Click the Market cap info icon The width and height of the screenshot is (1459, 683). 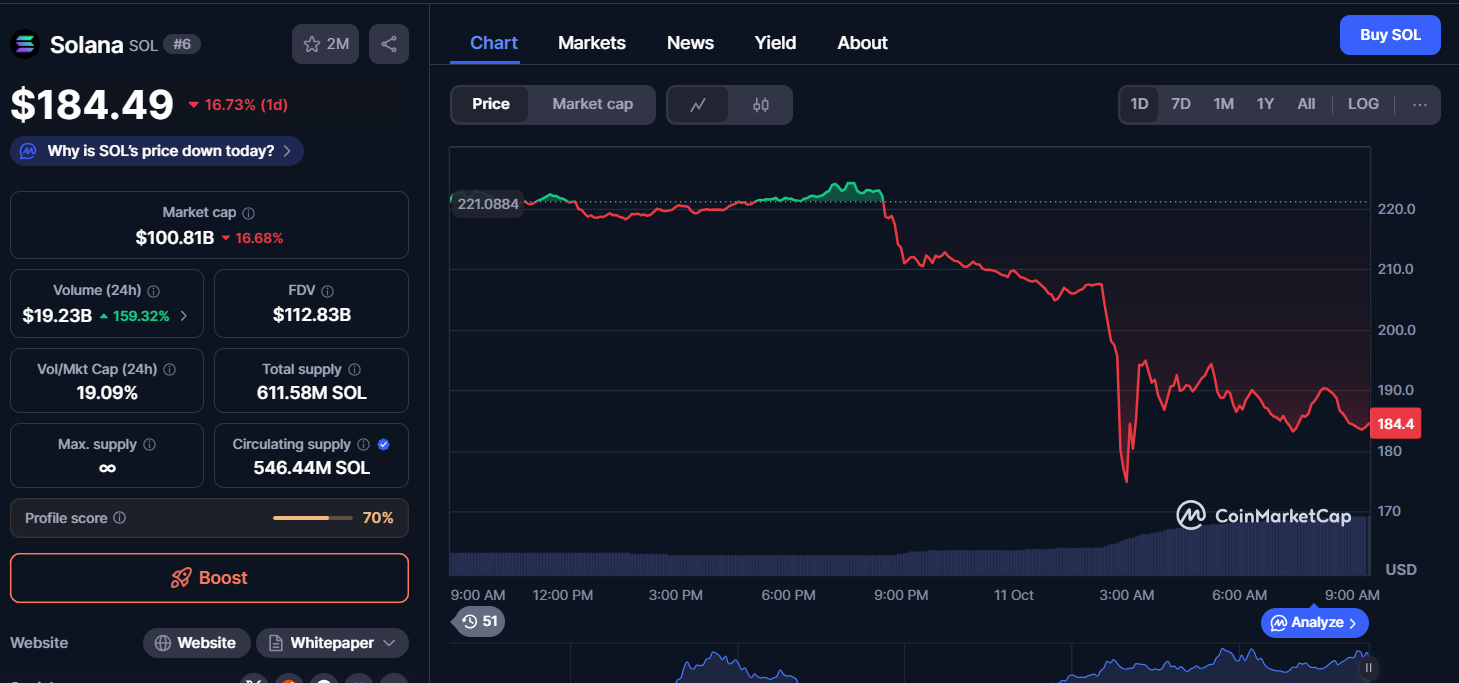tap(249, 213)
